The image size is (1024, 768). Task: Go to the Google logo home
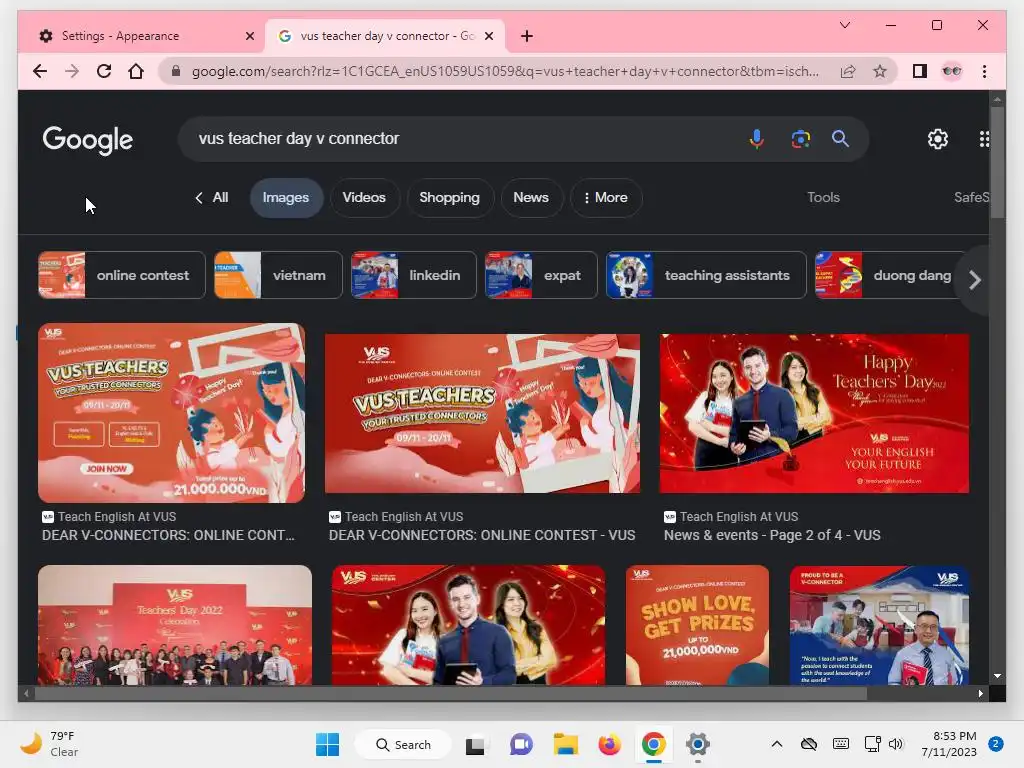88,140
